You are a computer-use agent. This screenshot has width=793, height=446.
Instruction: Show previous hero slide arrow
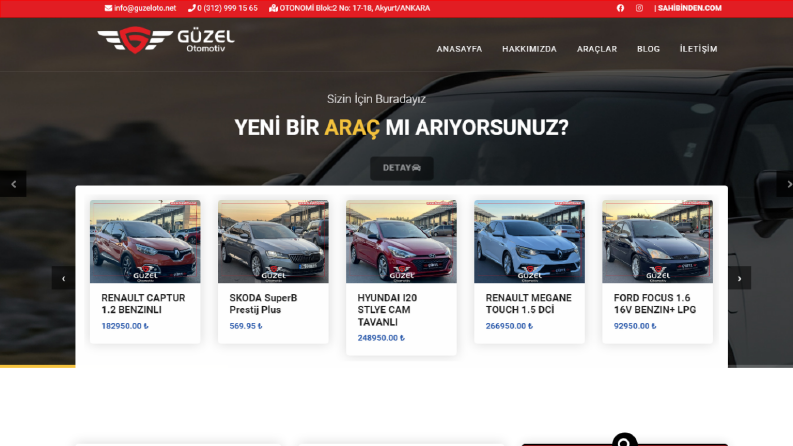coord(13,184)
